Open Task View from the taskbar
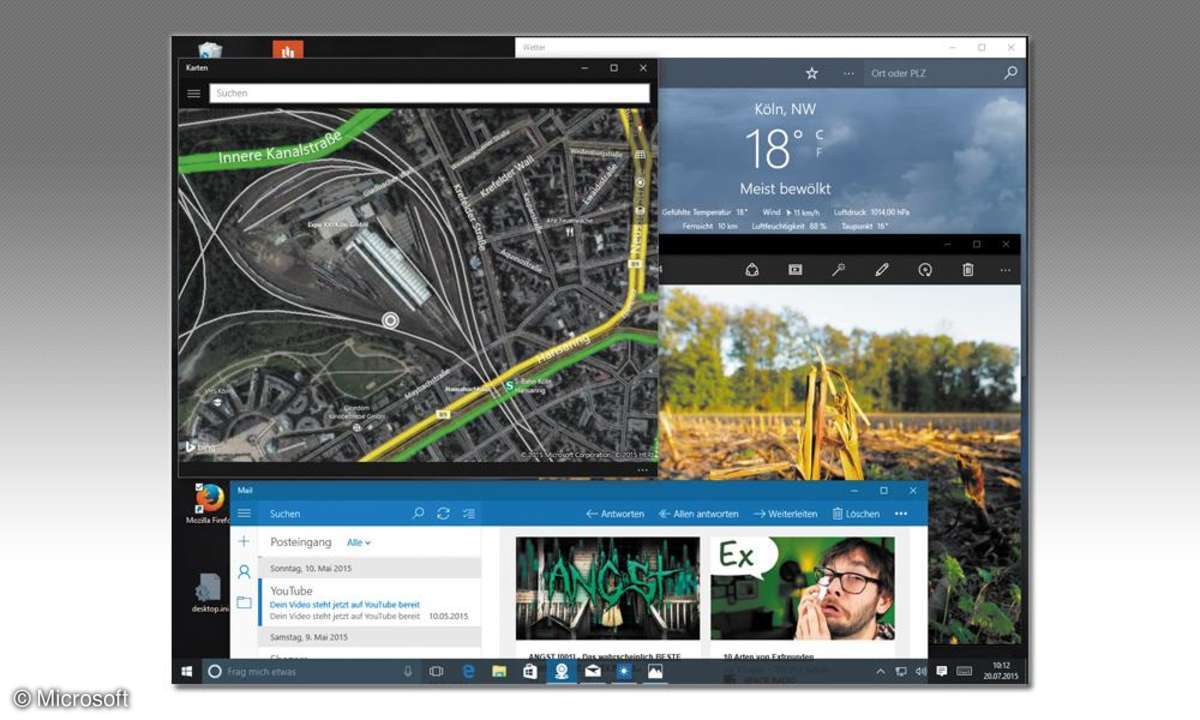Screen dimensions: 1200x720 tap(436, 672)
